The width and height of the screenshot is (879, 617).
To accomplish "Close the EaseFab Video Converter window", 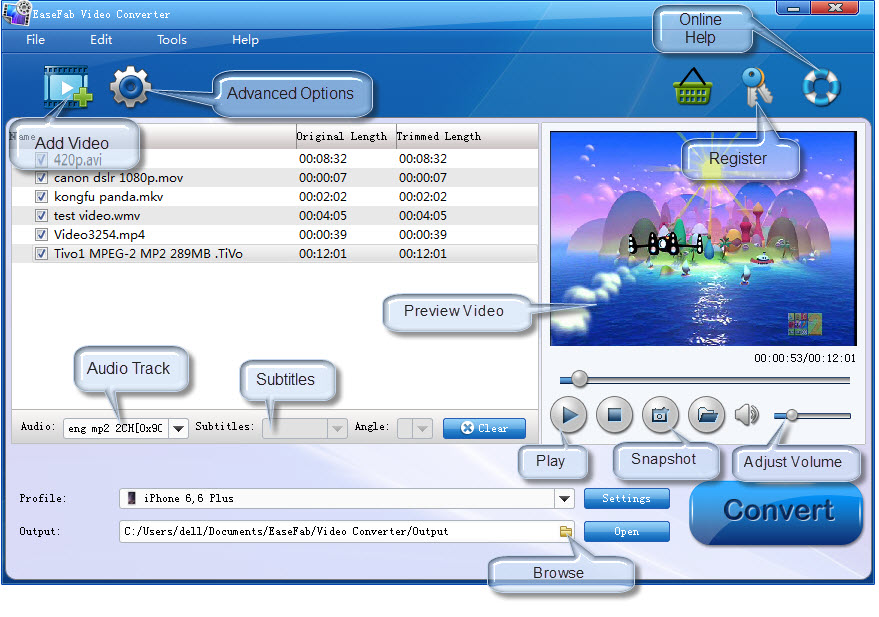I will pos(835,8).
